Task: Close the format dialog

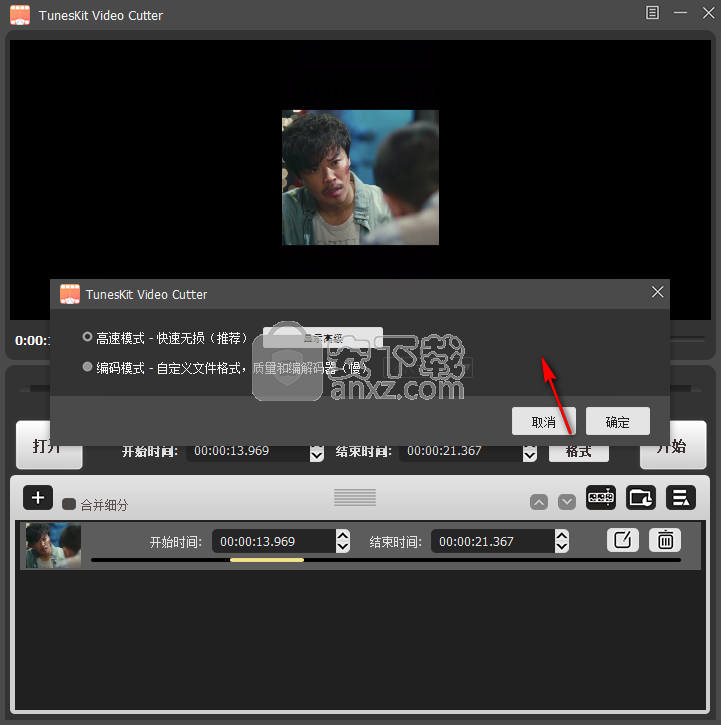Action: (x=657, y=292)
